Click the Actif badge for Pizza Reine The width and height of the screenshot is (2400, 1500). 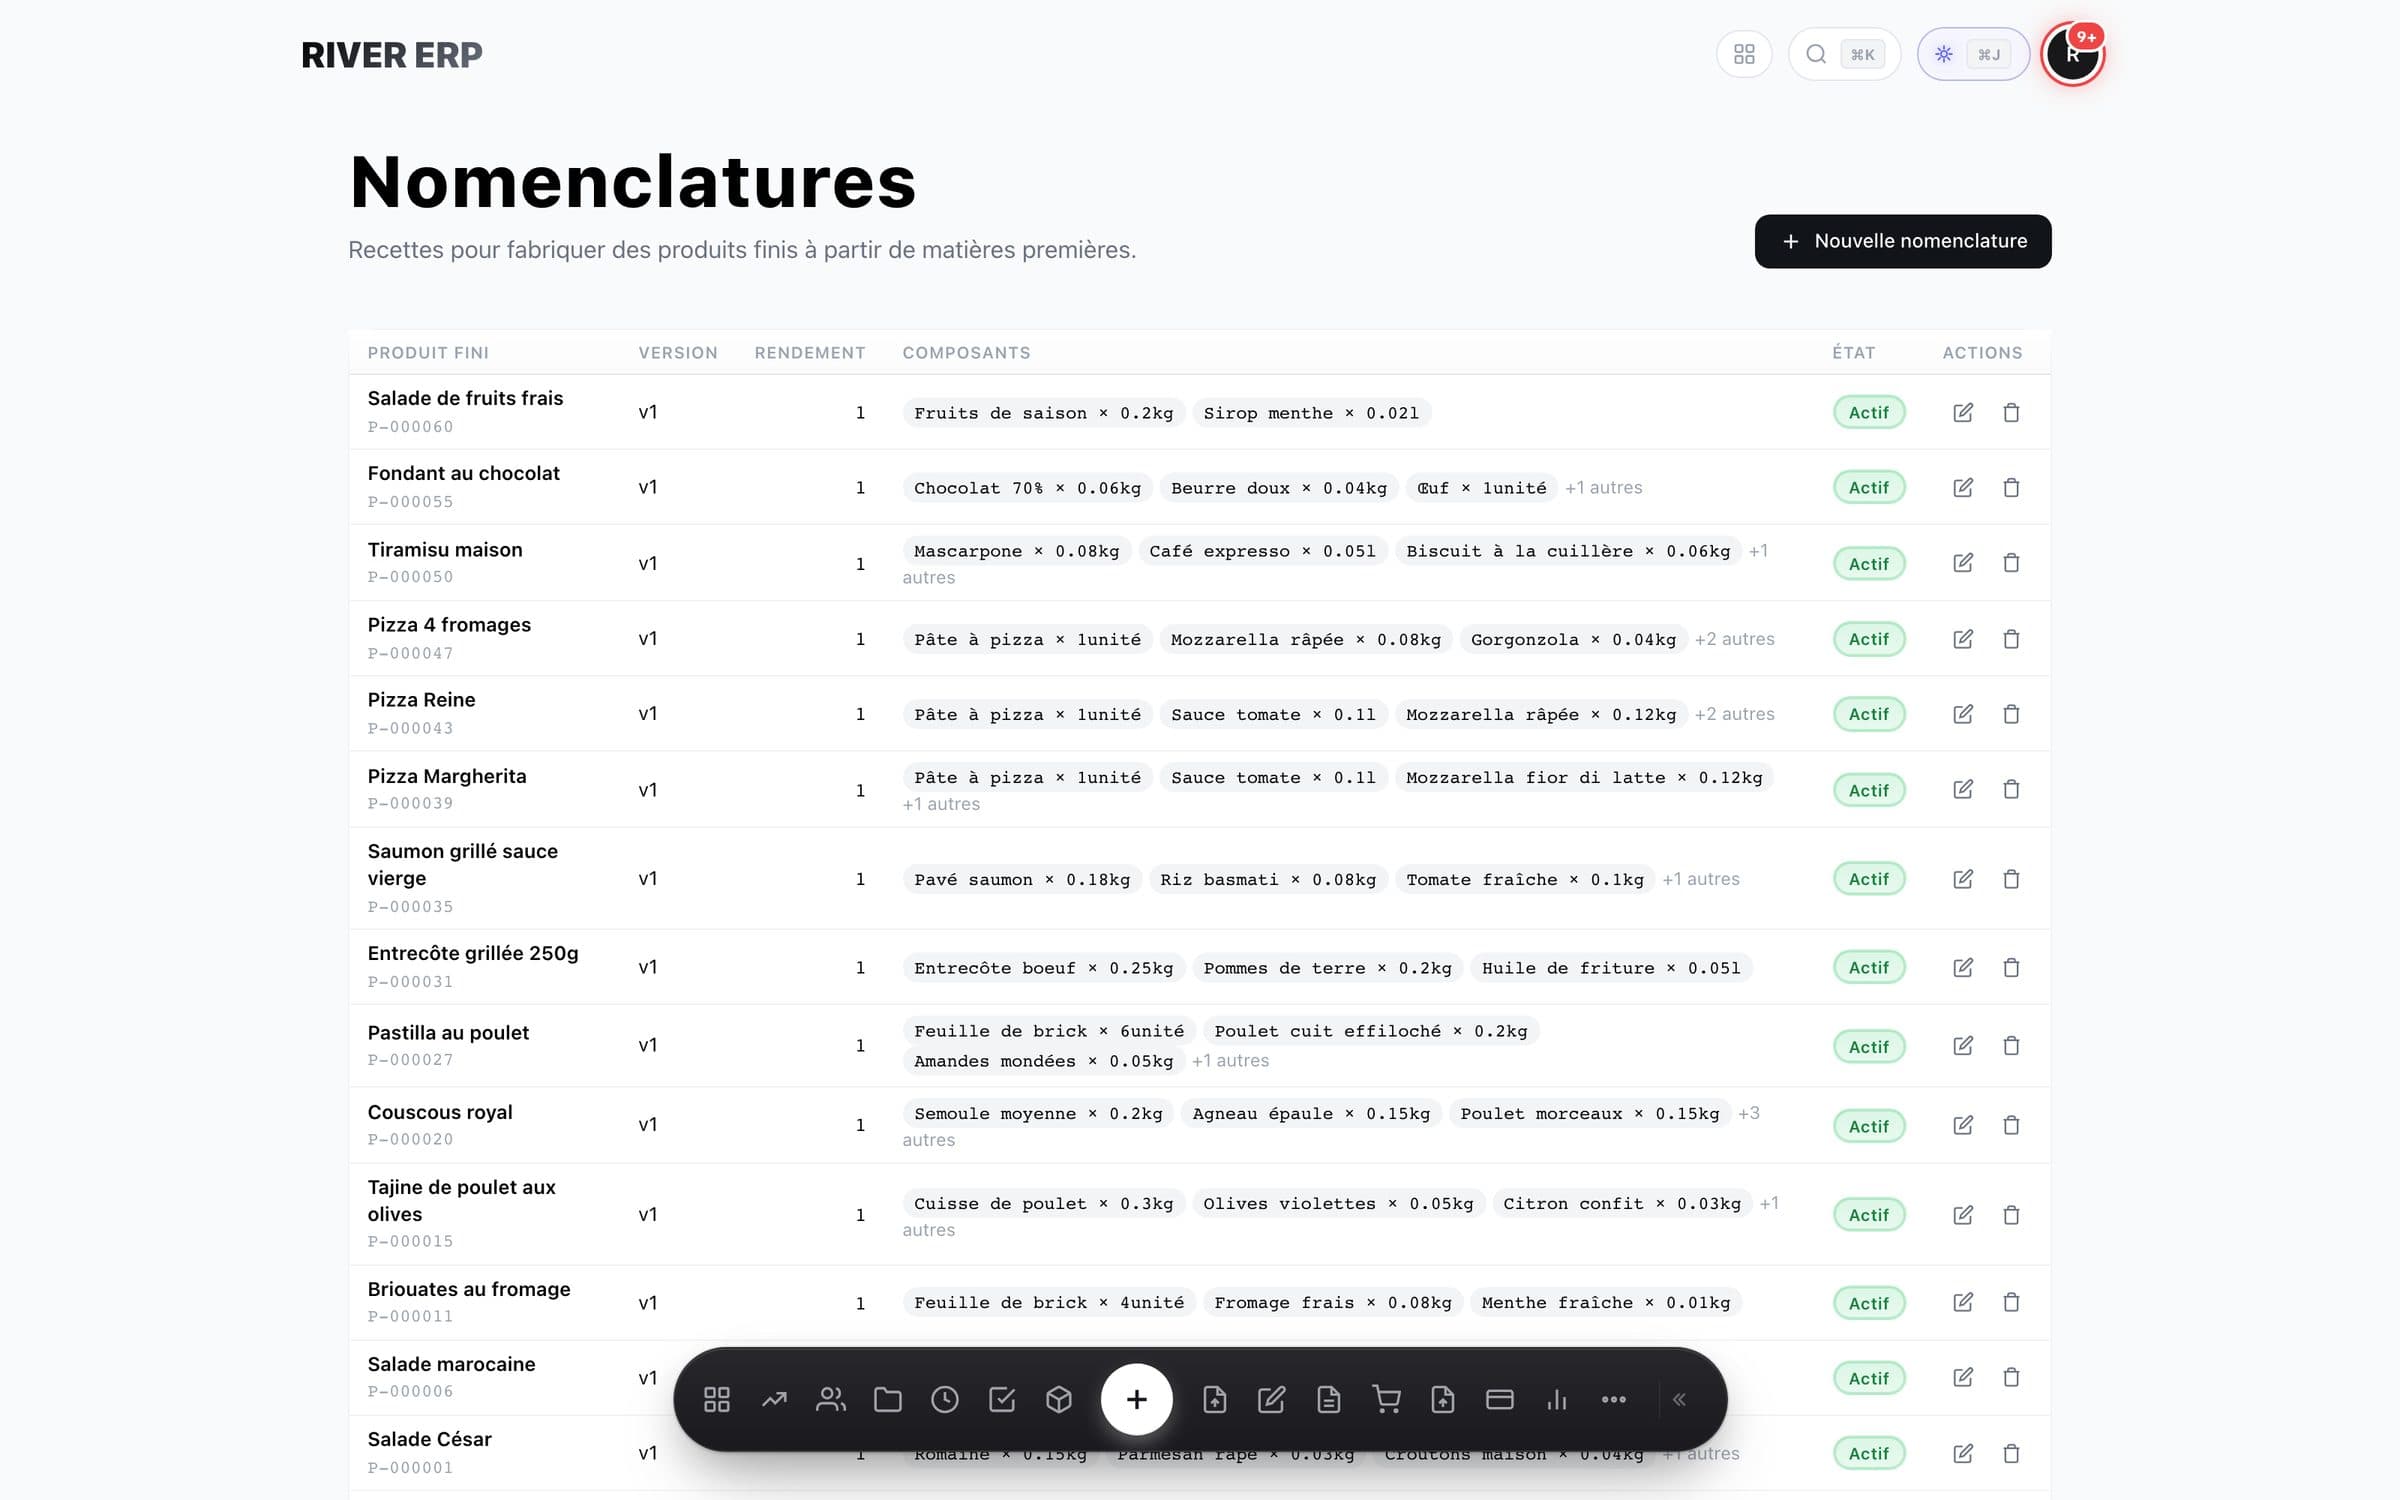[x=1868, y=714]
